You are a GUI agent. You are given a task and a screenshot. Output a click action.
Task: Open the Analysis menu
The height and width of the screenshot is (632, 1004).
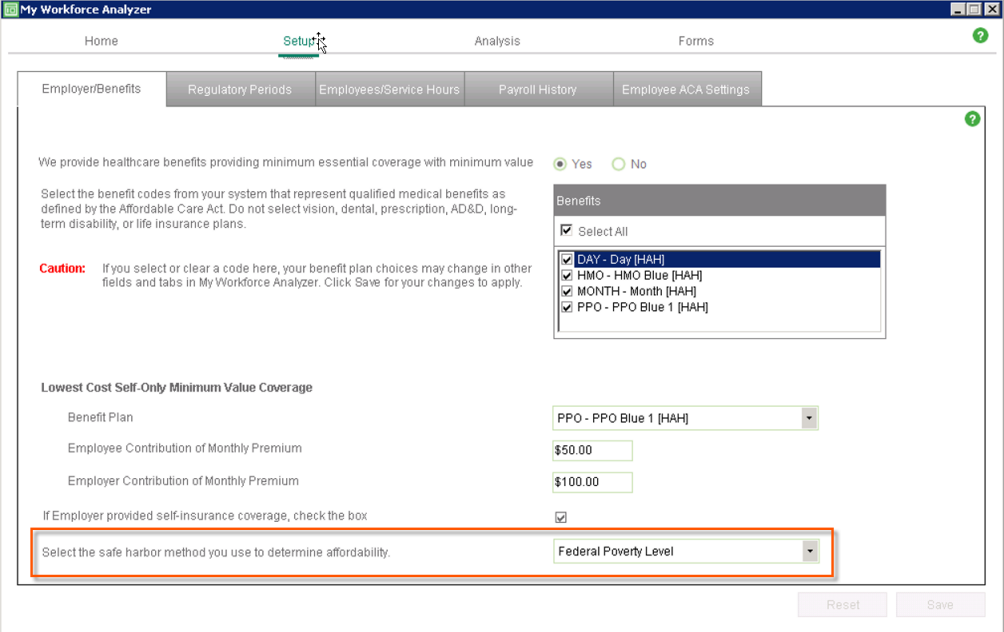(x=497, y=41)
